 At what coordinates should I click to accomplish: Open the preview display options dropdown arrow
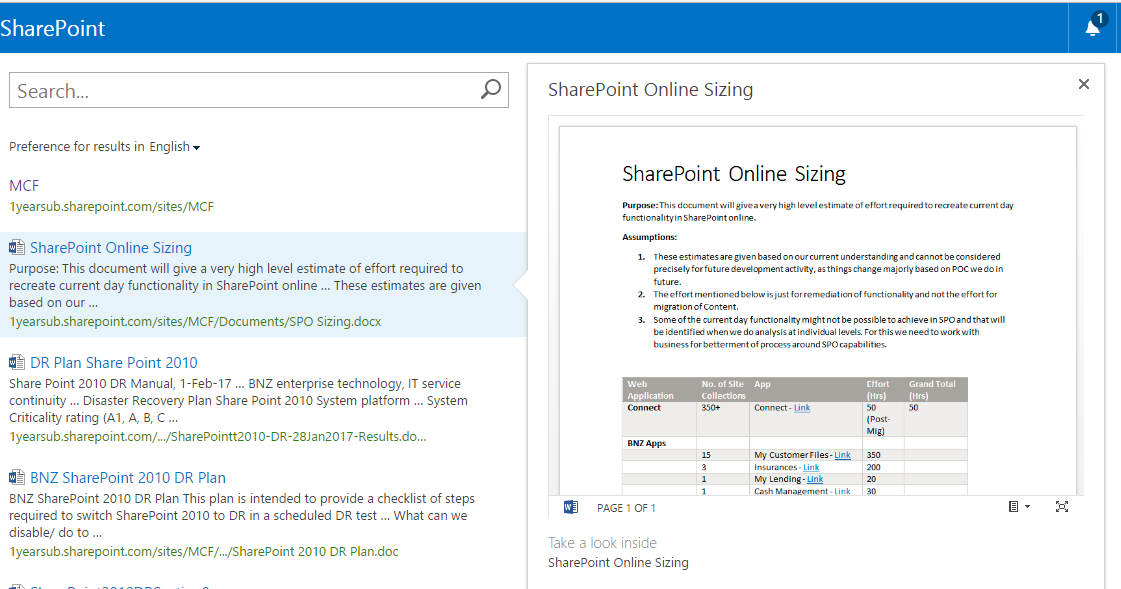(1026, 507)
